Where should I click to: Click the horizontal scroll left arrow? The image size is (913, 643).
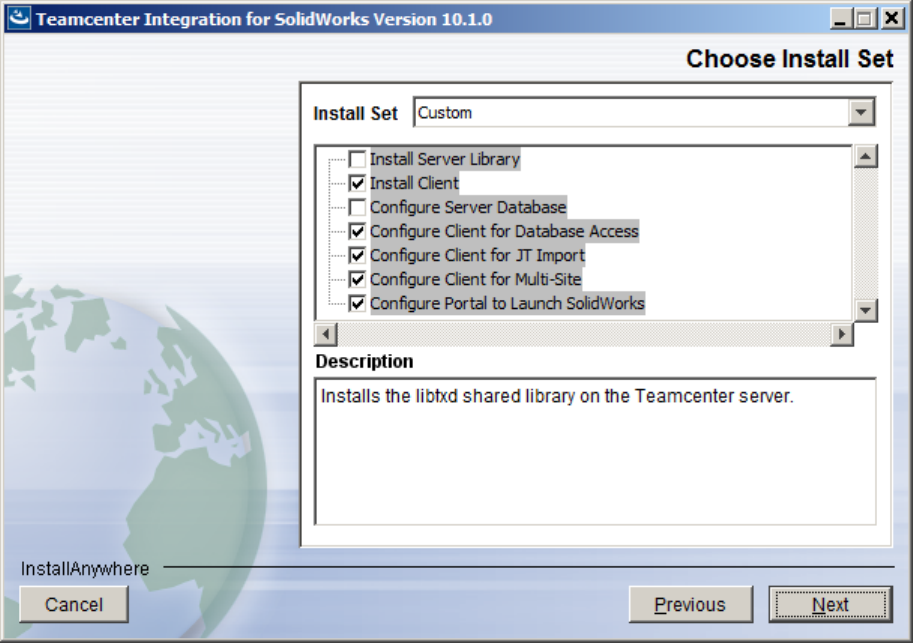tap(325, 334)
